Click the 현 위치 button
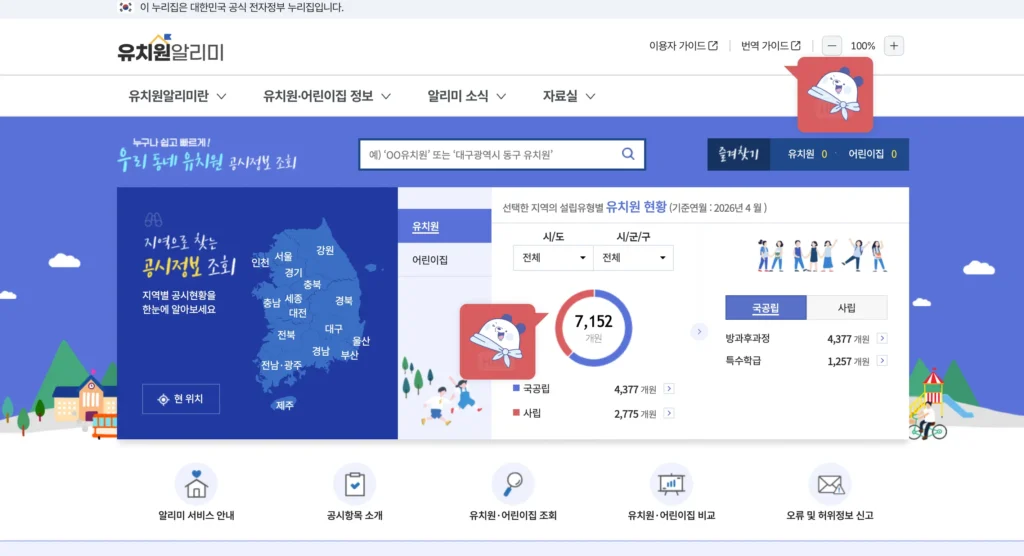This screenshot has width=1024, height=556. (181, 399)
